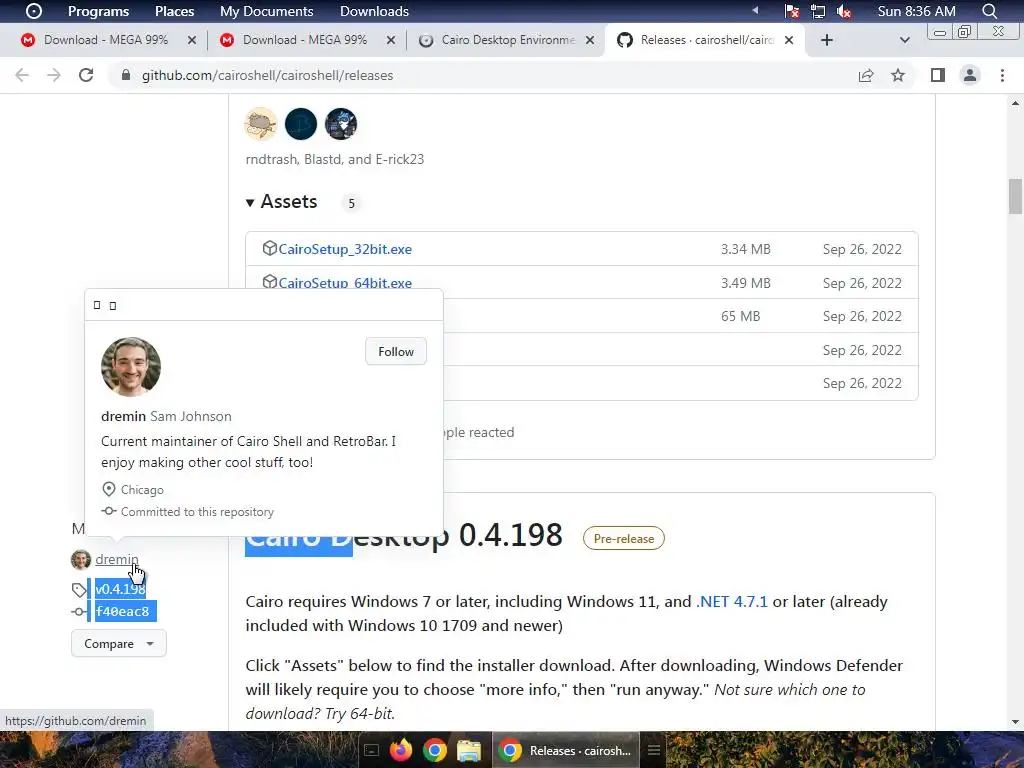Click the network display icon in tray
The height and width of the screenshot is (768, 1024).
click(818, 11)
